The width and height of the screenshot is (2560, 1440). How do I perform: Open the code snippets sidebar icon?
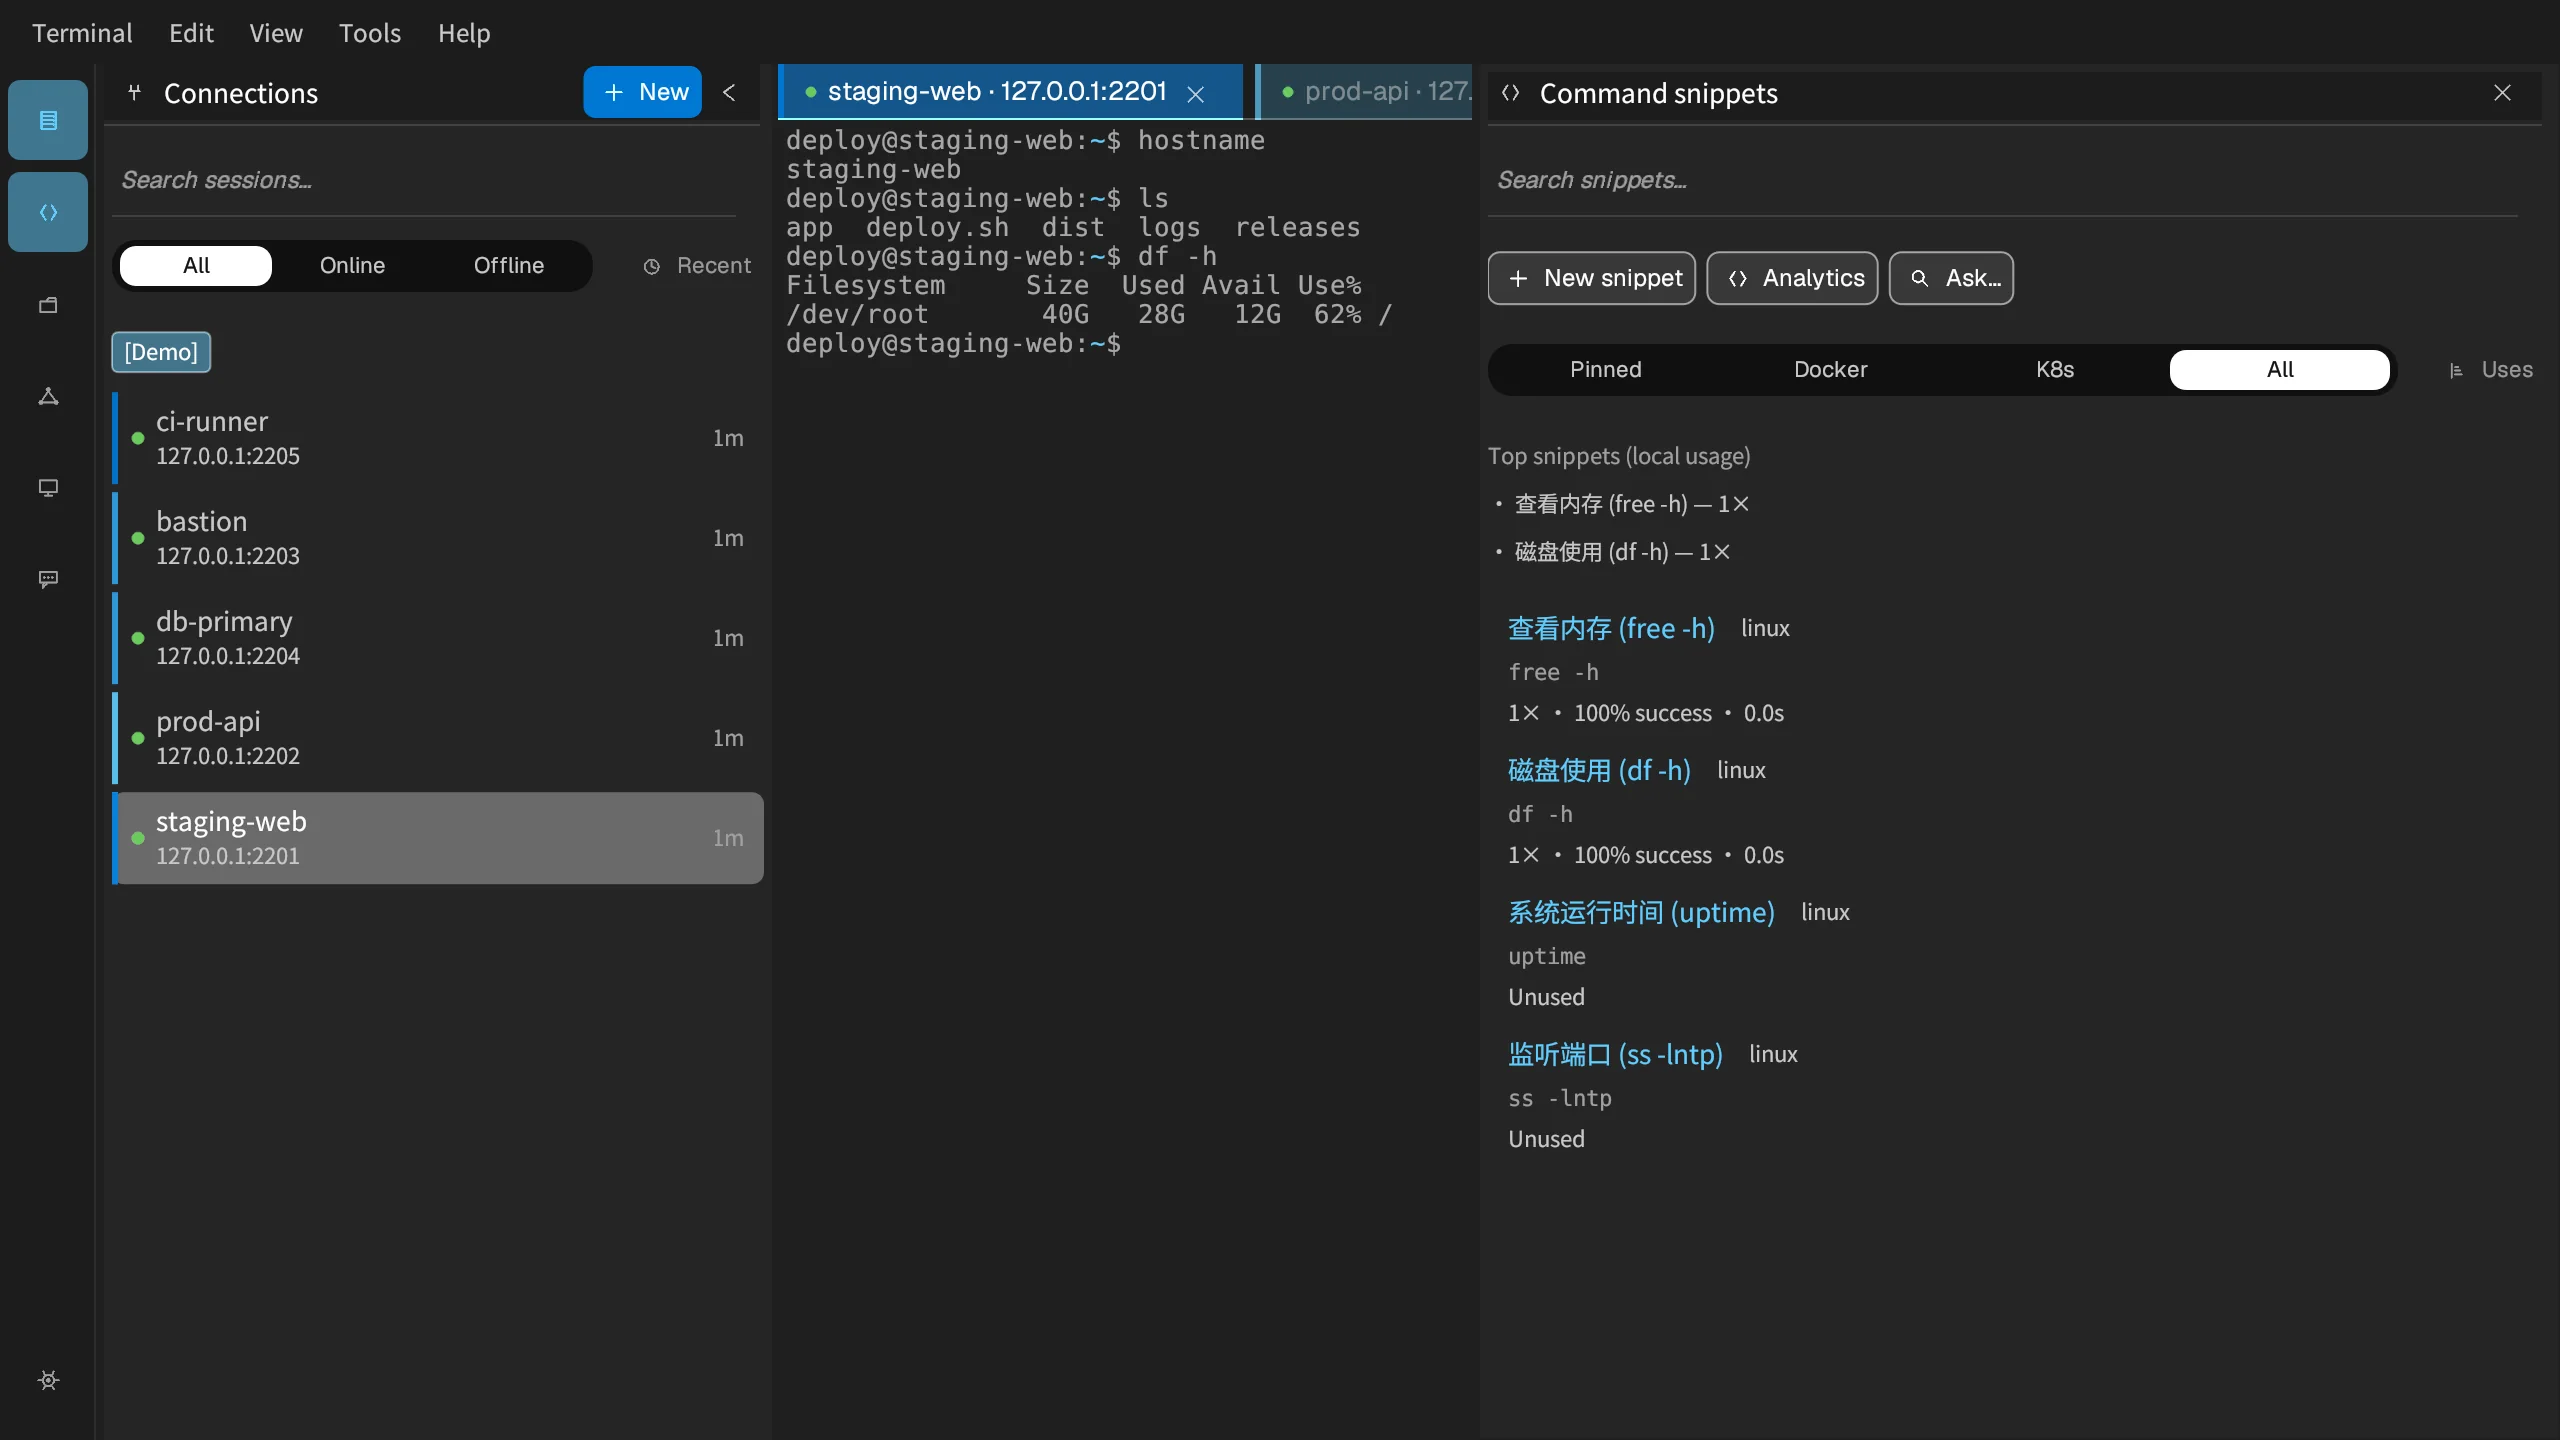click(x=48, y=212)
